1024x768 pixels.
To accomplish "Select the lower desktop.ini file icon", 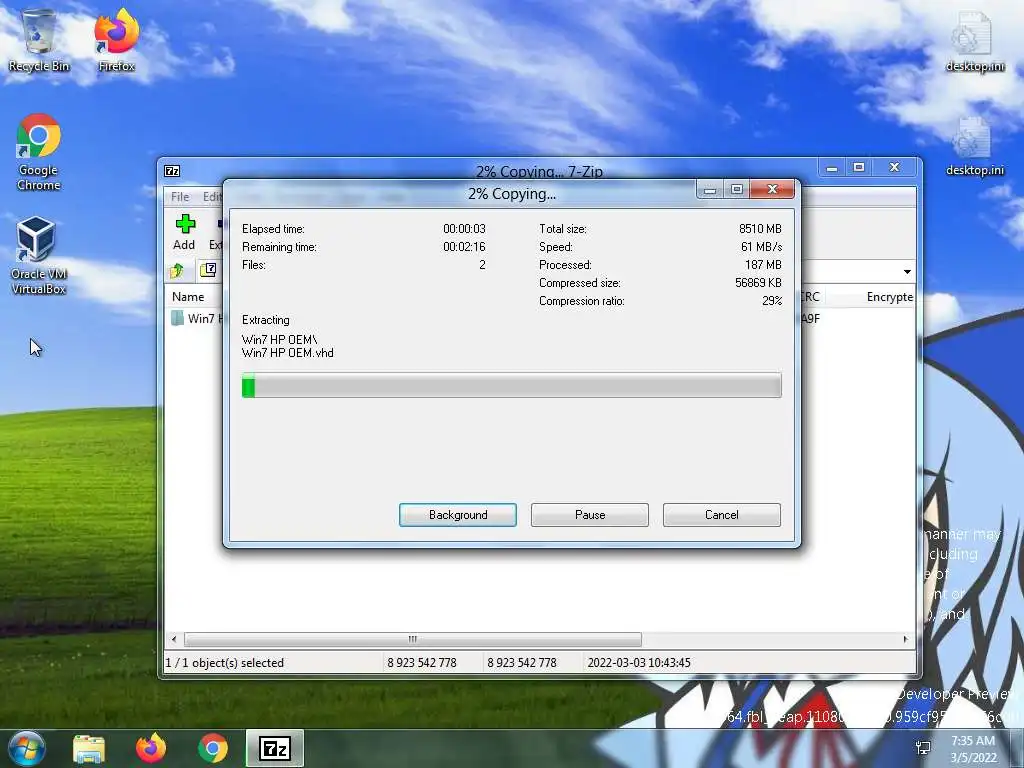I will tap(974, 146).
